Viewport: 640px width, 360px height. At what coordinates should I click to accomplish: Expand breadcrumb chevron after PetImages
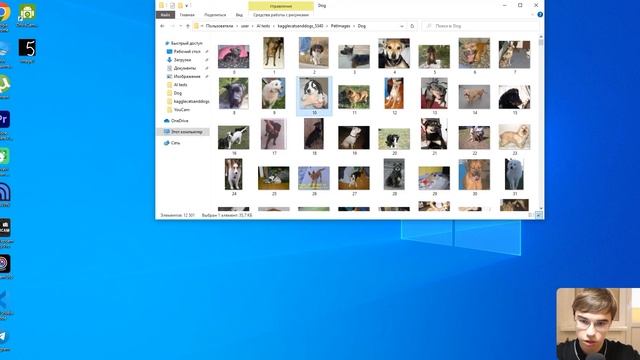click(x=354, y=26)
